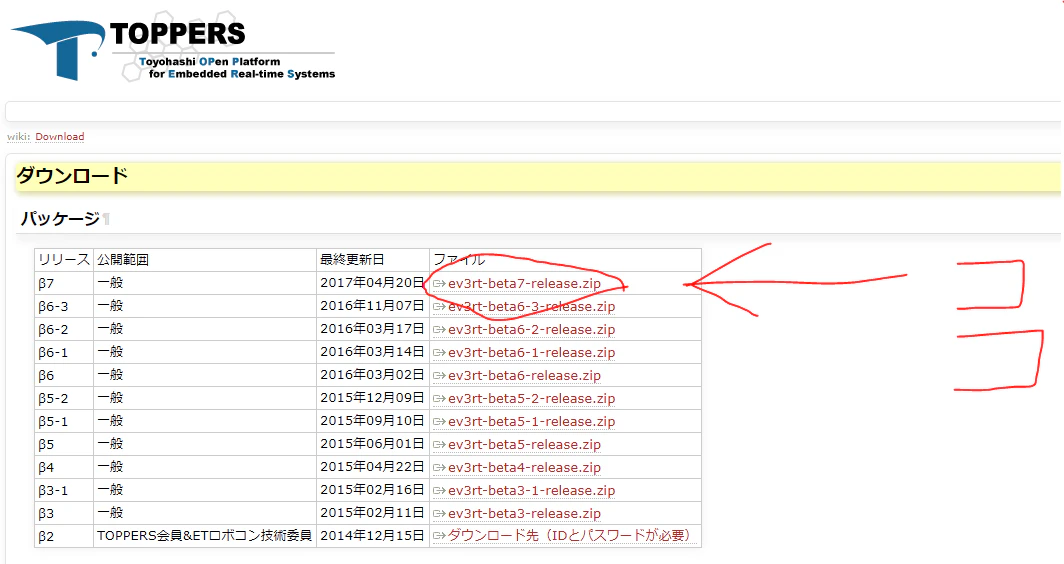Click the date 2016年03月02日
The image size is (1064, 564).
tap(372, 375)
